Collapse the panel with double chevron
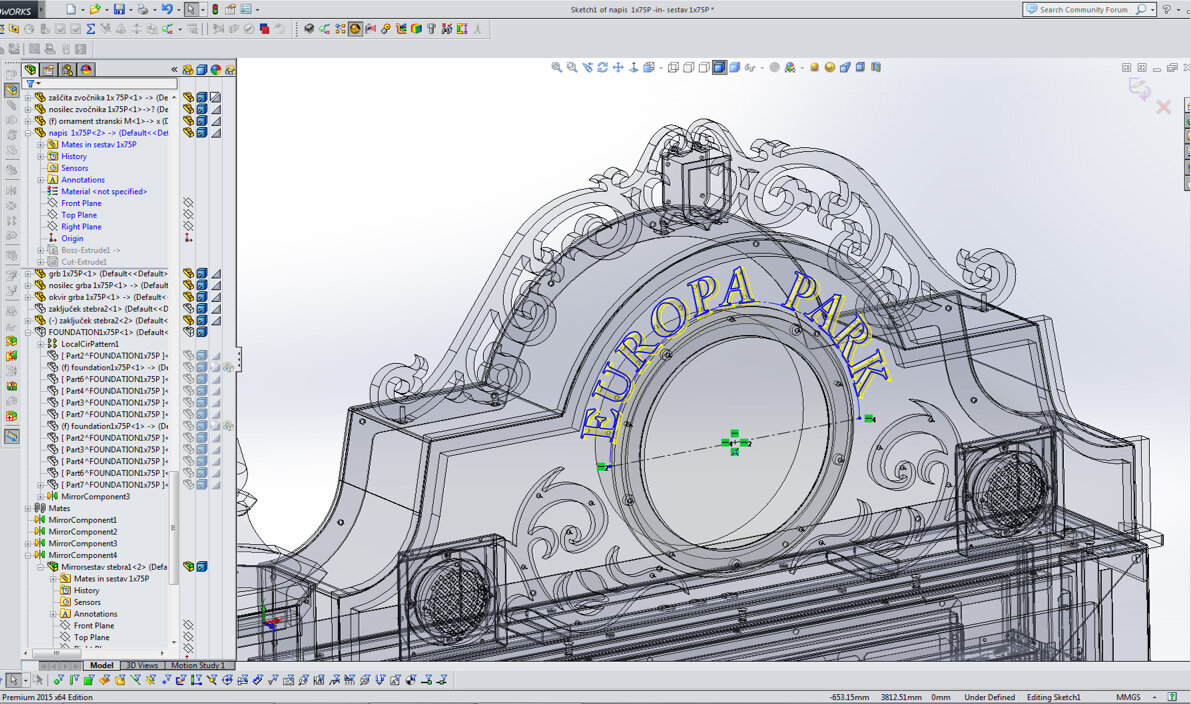1191x704 pixels. (x=175, y=69)
